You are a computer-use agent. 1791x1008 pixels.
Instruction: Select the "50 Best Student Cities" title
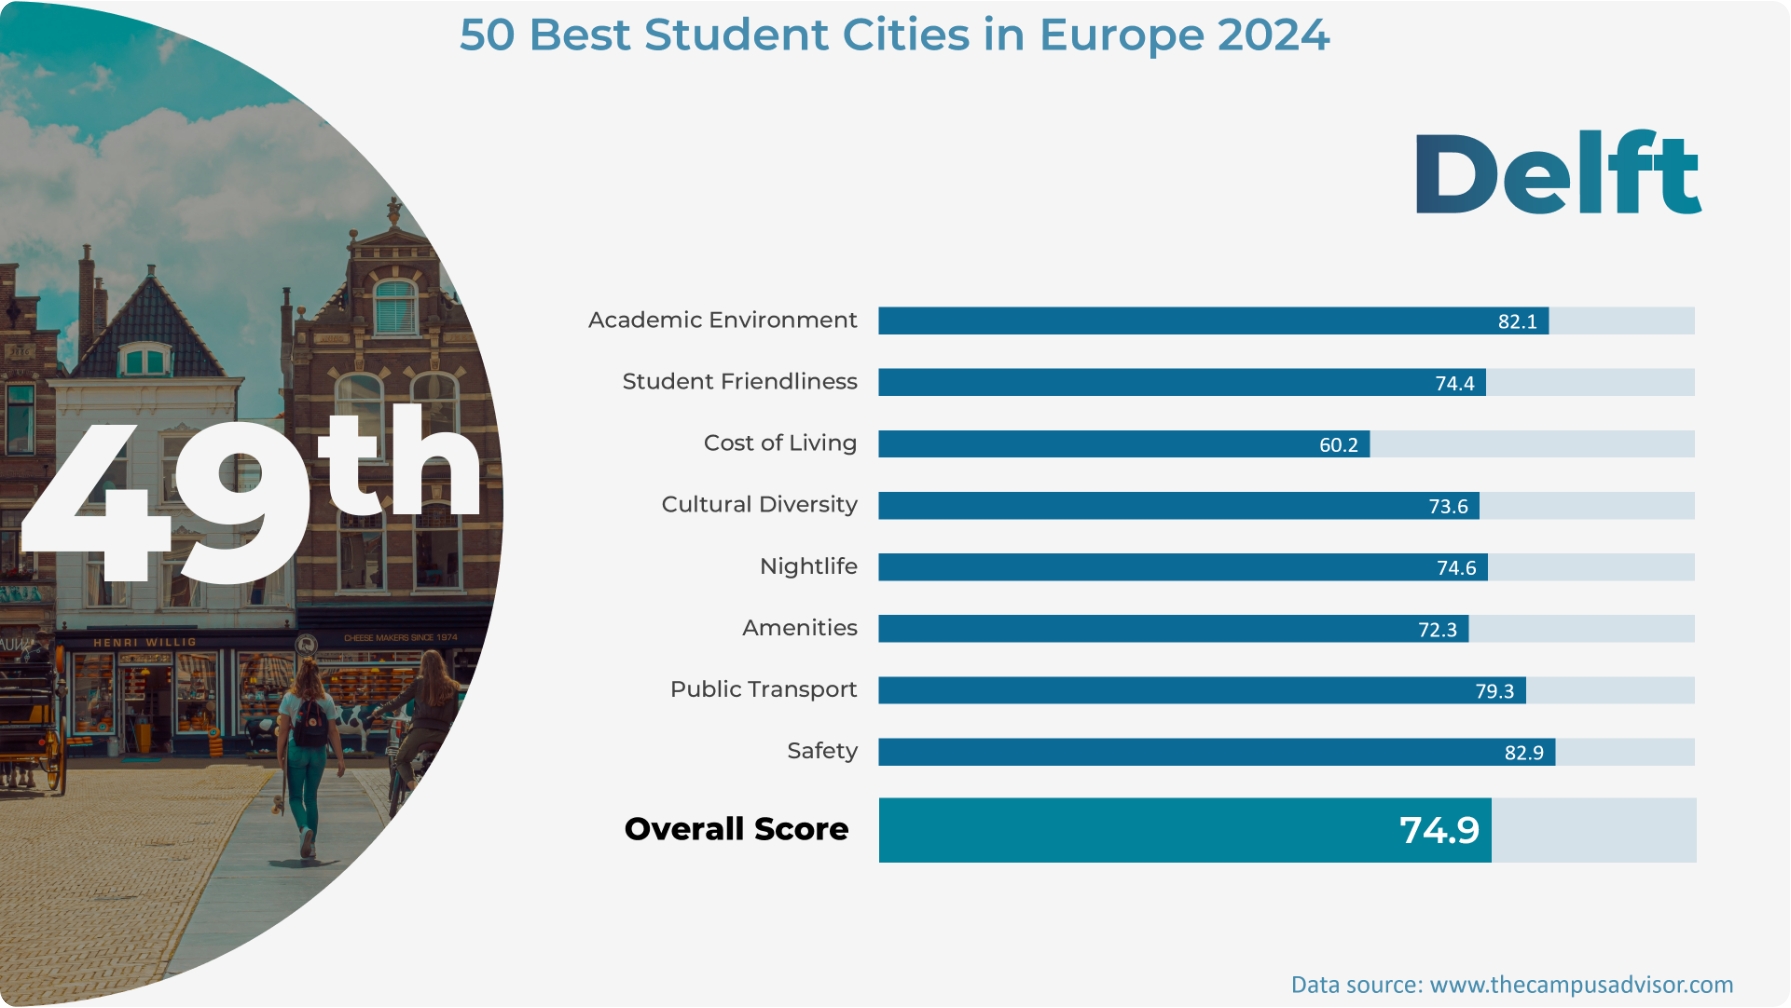[894, 35]
